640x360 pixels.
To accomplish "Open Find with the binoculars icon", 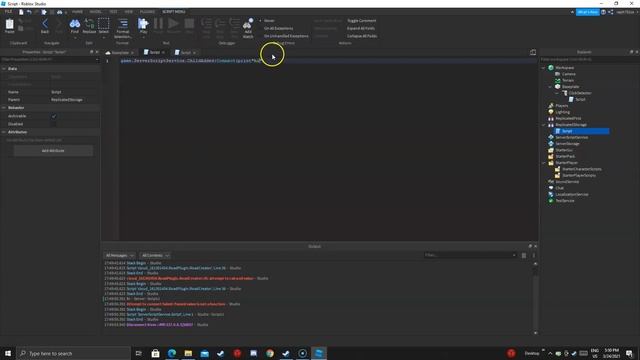I will (x=75, y=25).
